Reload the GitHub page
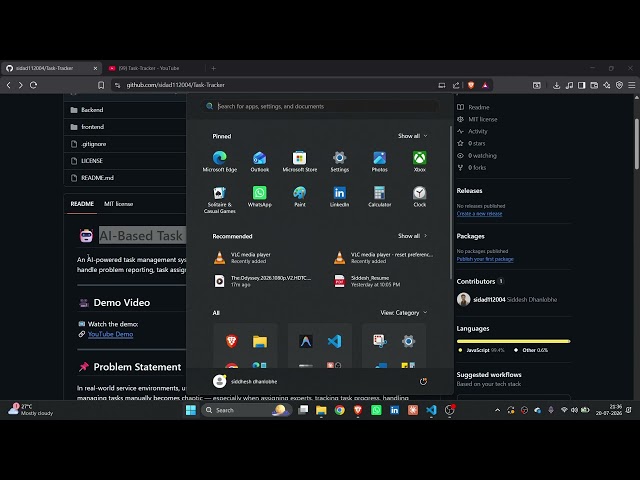Screen dimensions: 640x480 pyautogui.click(x=33, y=85)
